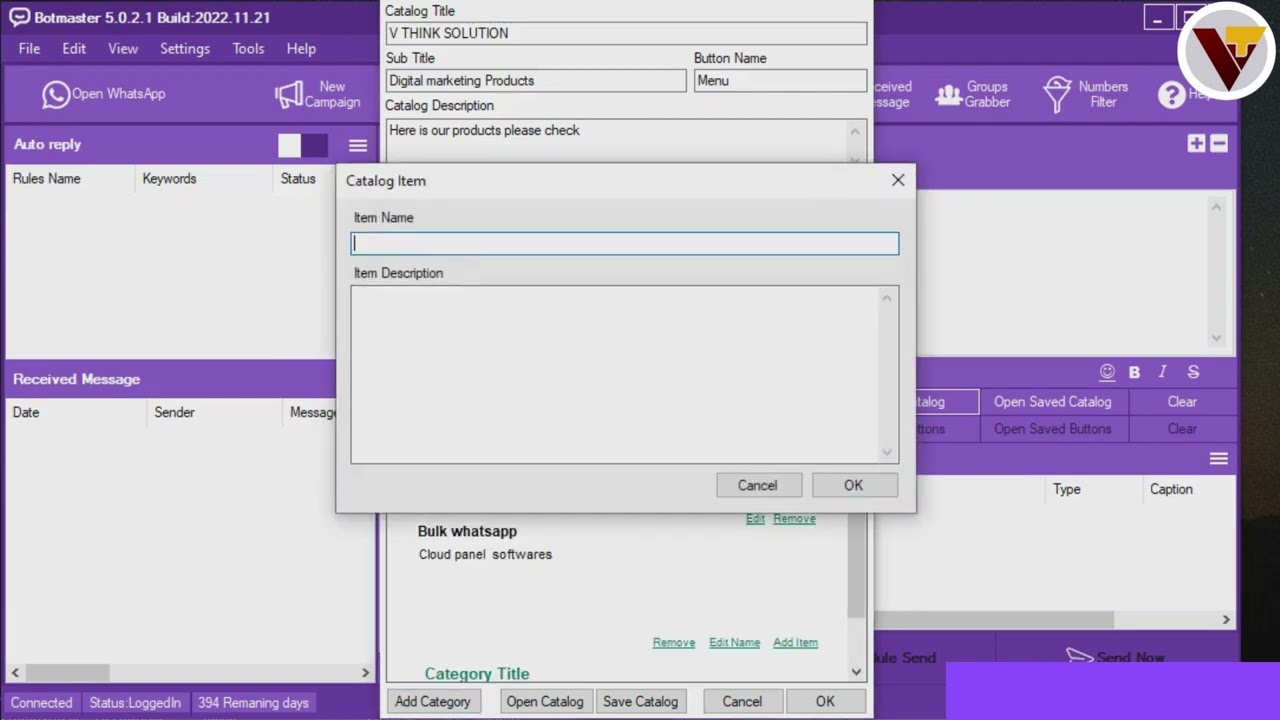Click the Edit link above Bulk whatsapp item
Screen dimensions: 1280x720
click(x=755, y=519)
